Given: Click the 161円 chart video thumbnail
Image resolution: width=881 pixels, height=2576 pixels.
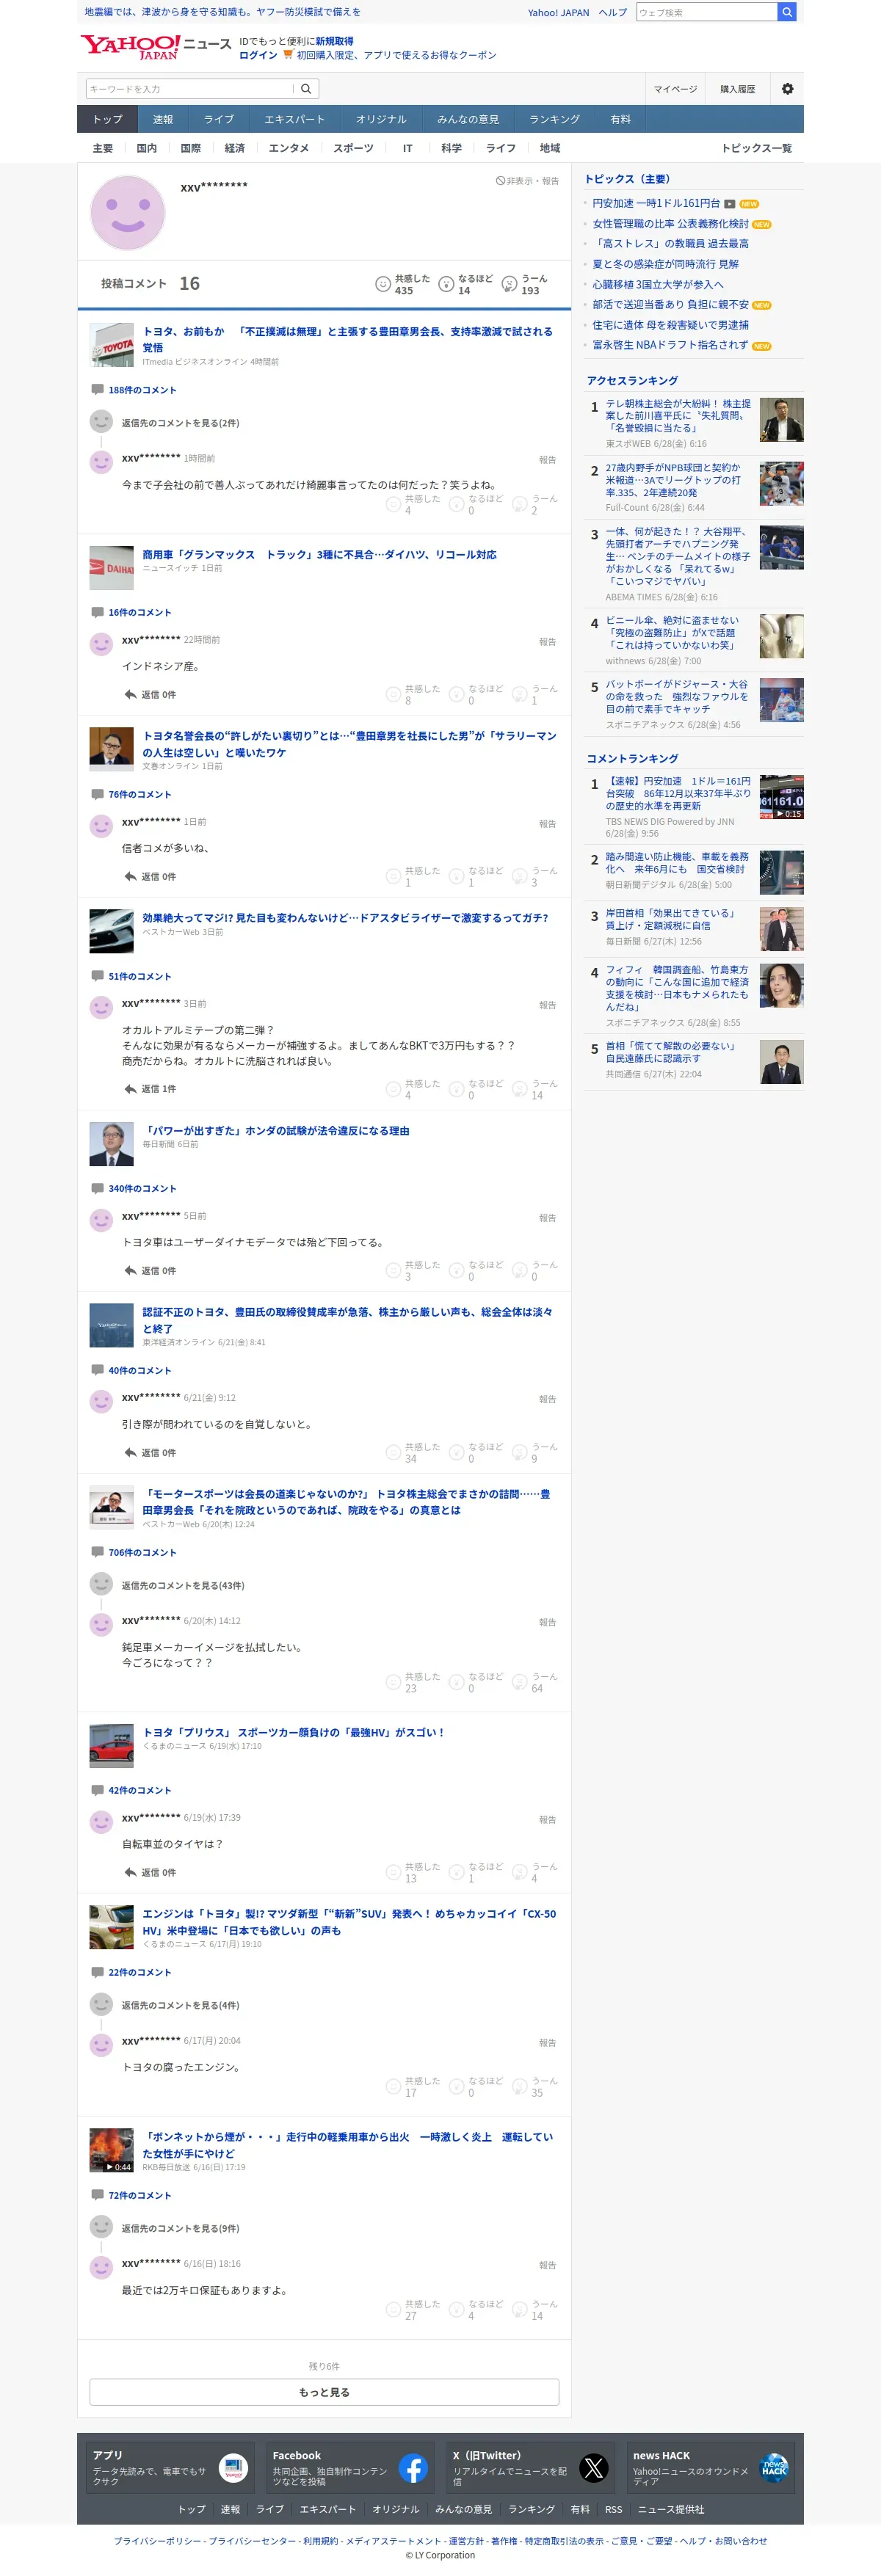Looking at the screenshot, I should (781, 796).
